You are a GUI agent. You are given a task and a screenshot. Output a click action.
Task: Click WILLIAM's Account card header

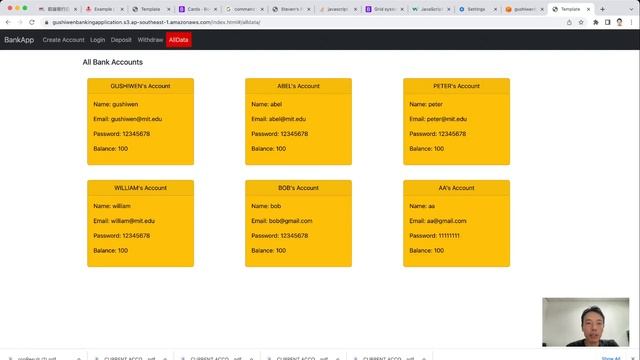140,188
